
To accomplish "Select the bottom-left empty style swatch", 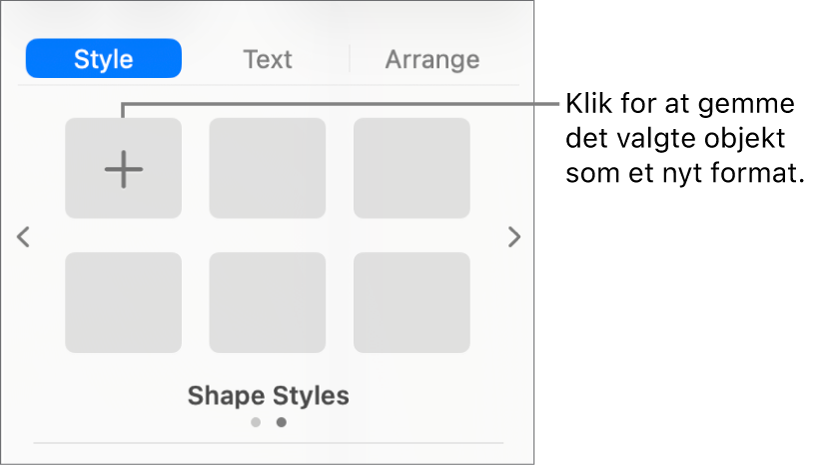I will coord(123,302).
